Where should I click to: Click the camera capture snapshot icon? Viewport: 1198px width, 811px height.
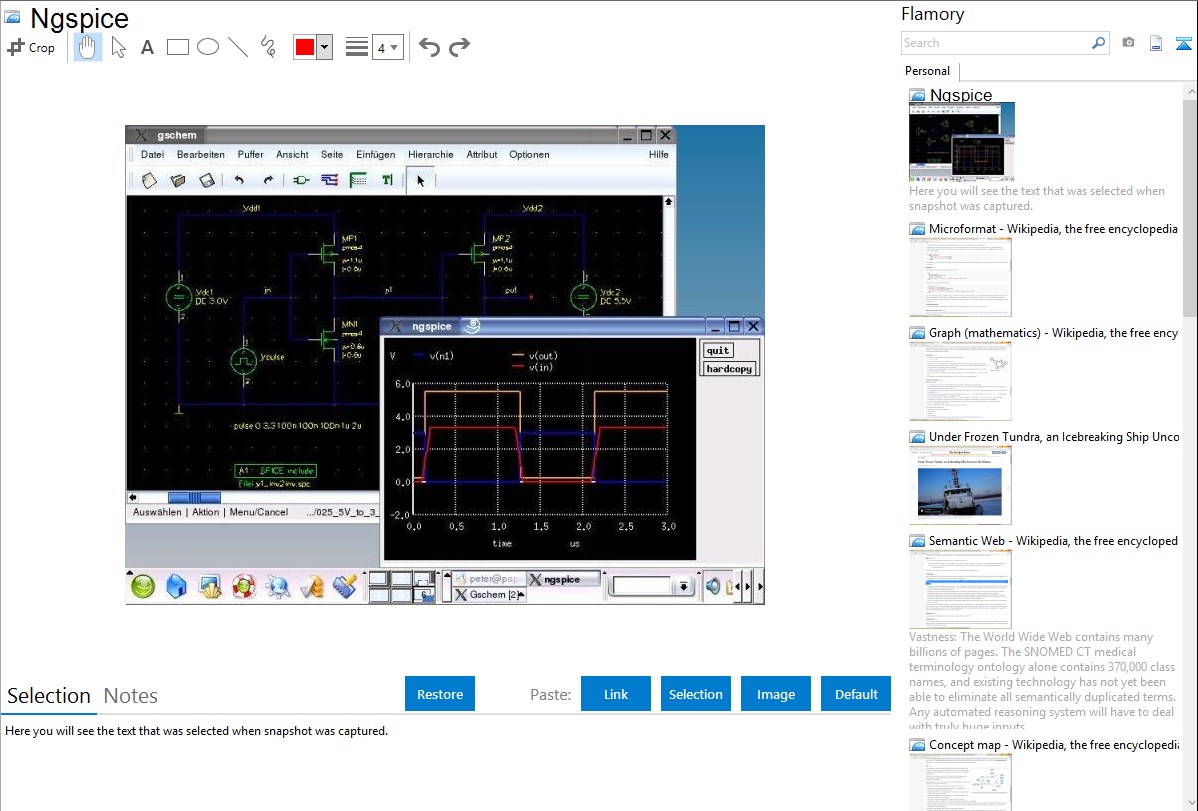tap(1128, 43)
